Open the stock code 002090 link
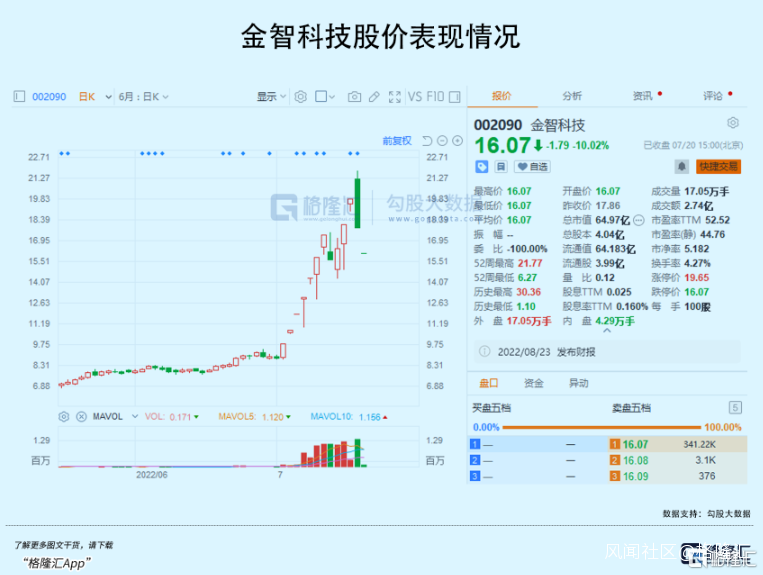Image resolution: width=763 pixels, height=575 pixels. click(49, 97)
